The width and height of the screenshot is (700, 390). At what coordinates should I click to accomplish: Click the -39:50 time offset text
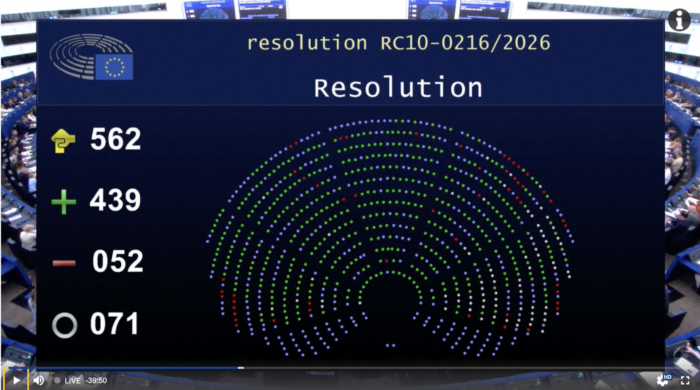coord(96,381)
